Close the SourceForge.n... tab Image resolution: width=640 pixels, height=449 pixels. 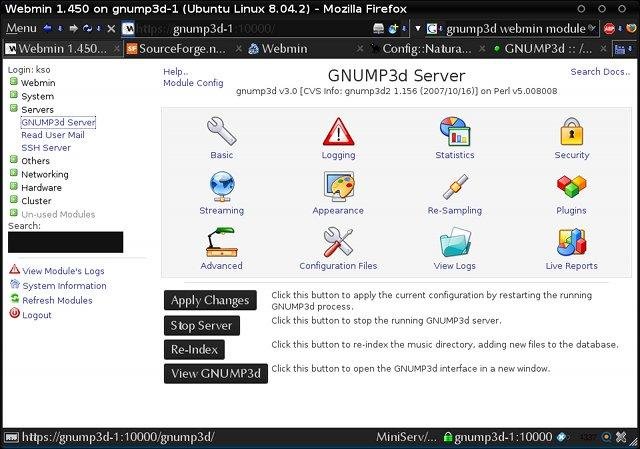point(238,49)
